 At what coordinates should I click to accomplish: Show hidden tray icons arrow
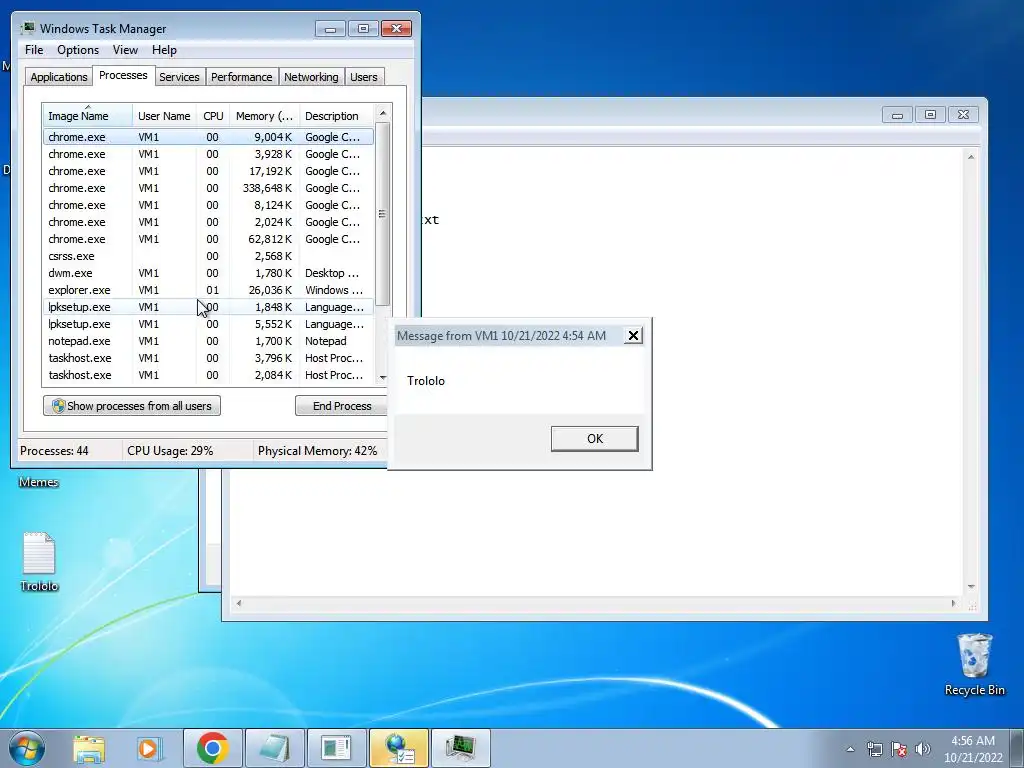pyautogui.click(x=850, y=749)
